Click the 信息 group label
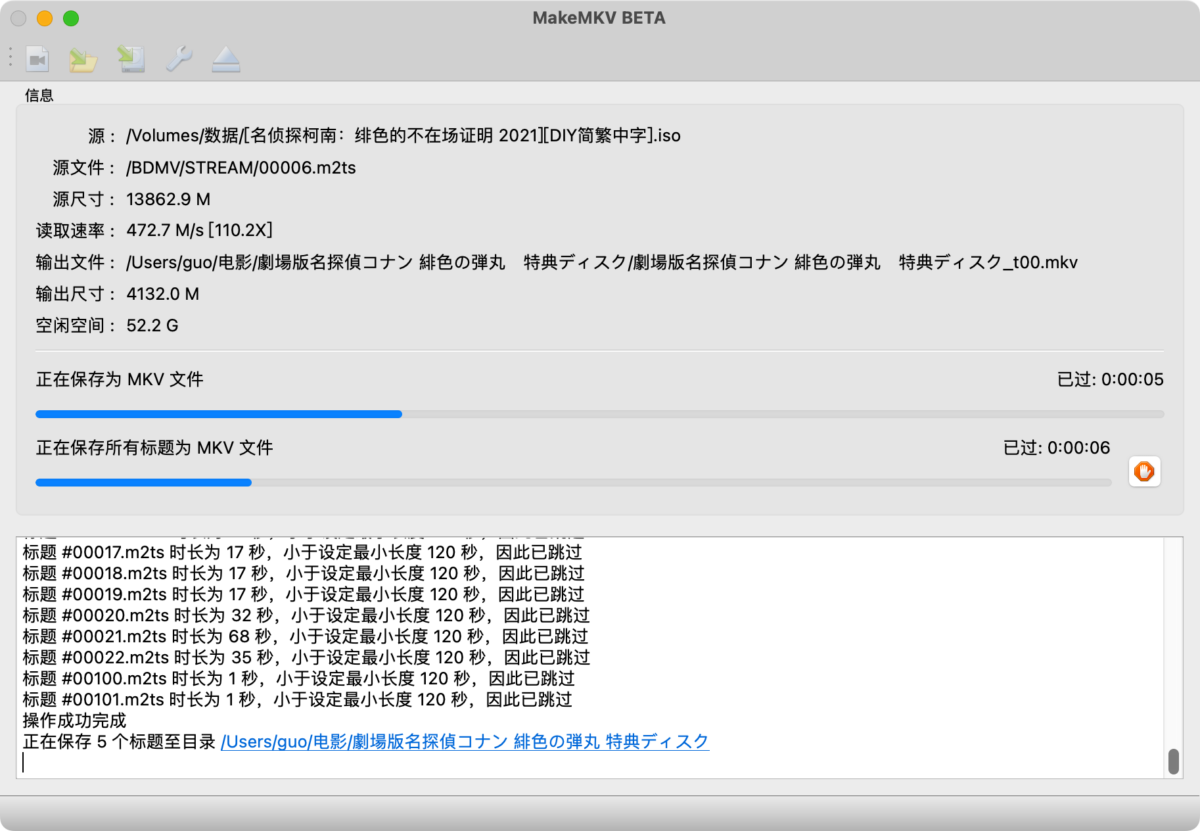Viewport: 1200px width, 831px height. [39, 96]
